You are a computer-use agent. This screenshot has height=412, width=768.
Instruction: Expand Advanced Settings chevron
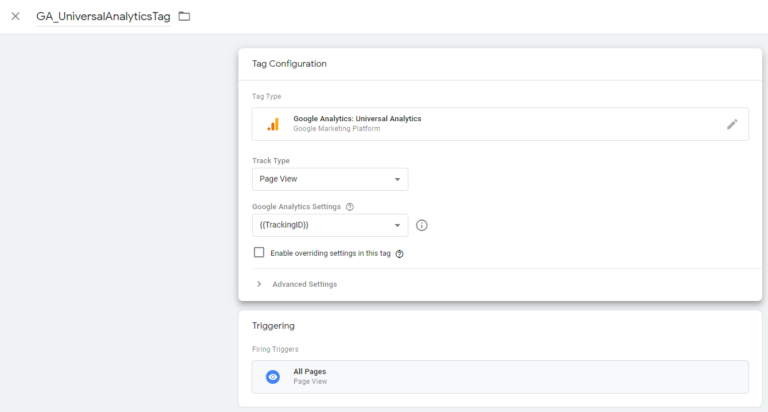[259, 284]
